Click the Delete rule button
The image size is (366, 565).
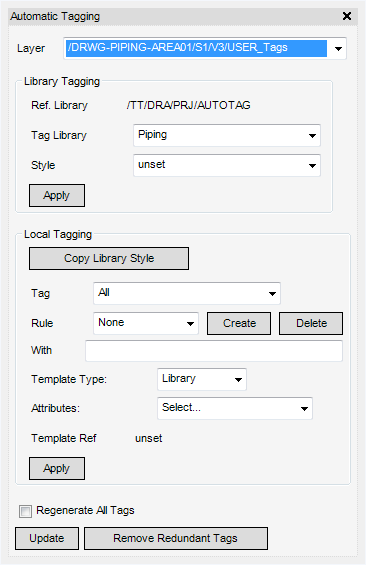(311, 324)
